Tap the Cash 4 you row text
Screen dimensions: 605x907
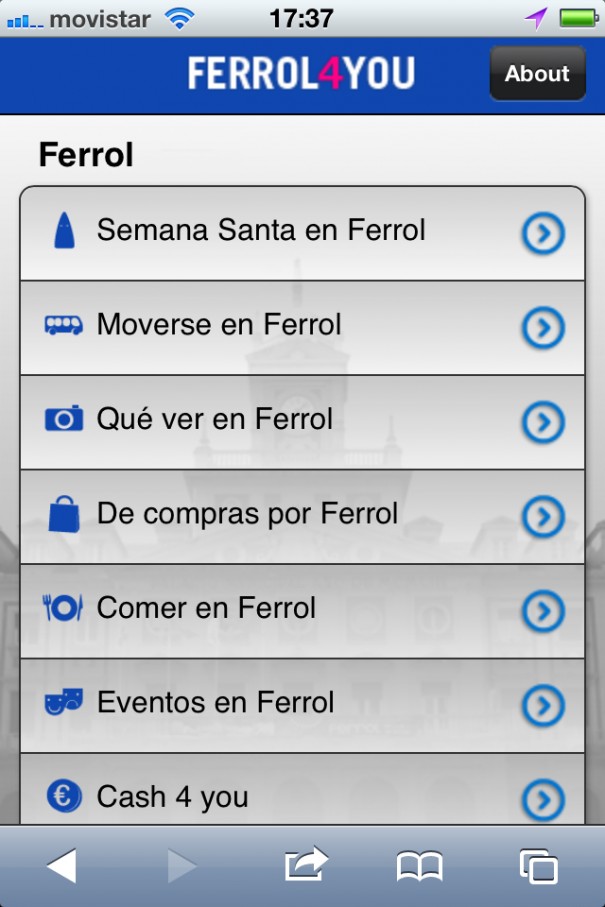pyautogui.click(x=172, y=797)
